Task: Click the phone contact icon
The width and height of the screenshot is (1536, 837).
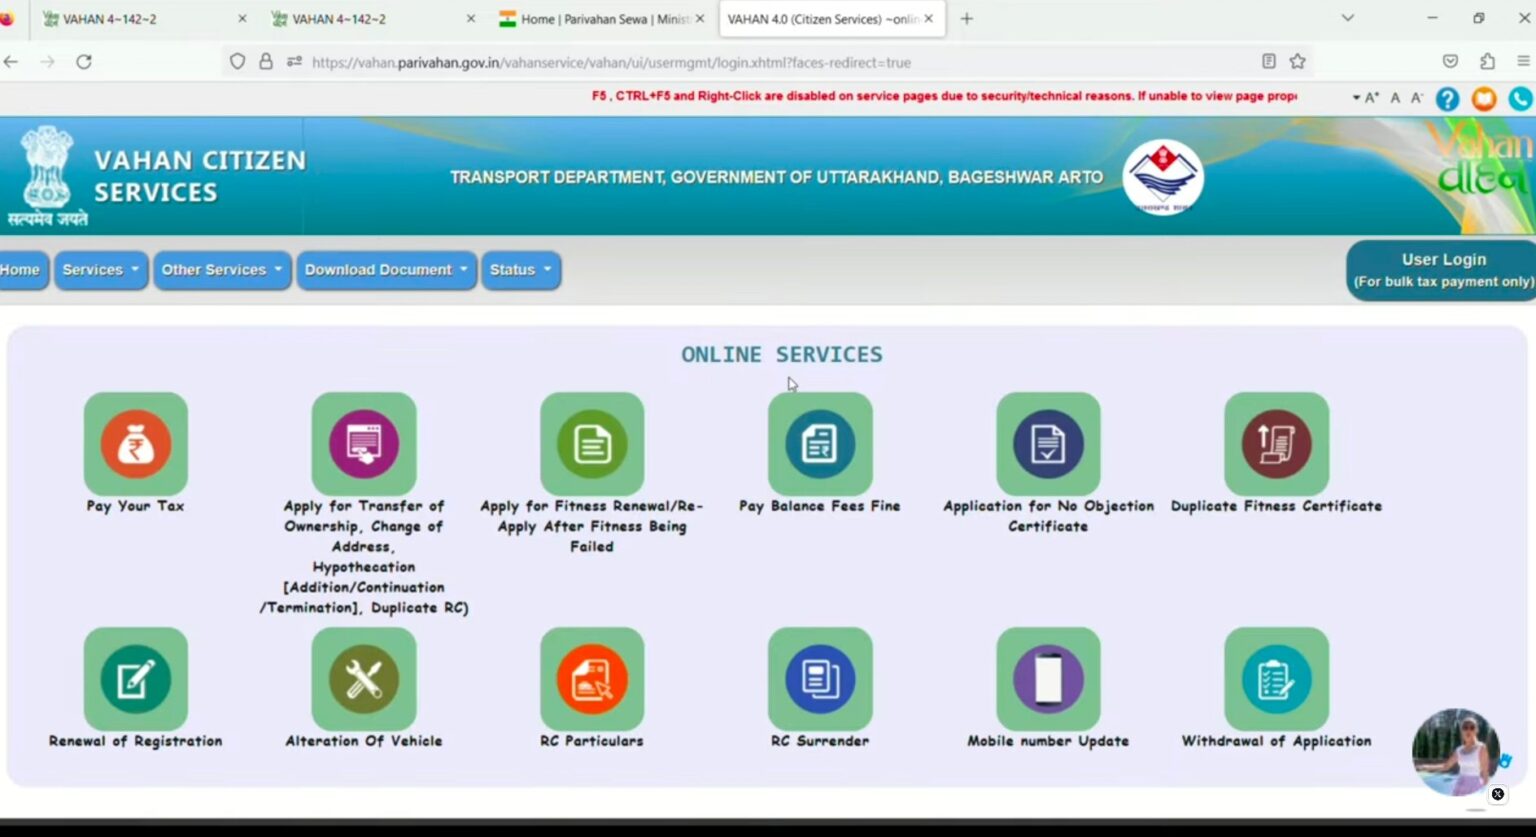Action: (1521, 98)
